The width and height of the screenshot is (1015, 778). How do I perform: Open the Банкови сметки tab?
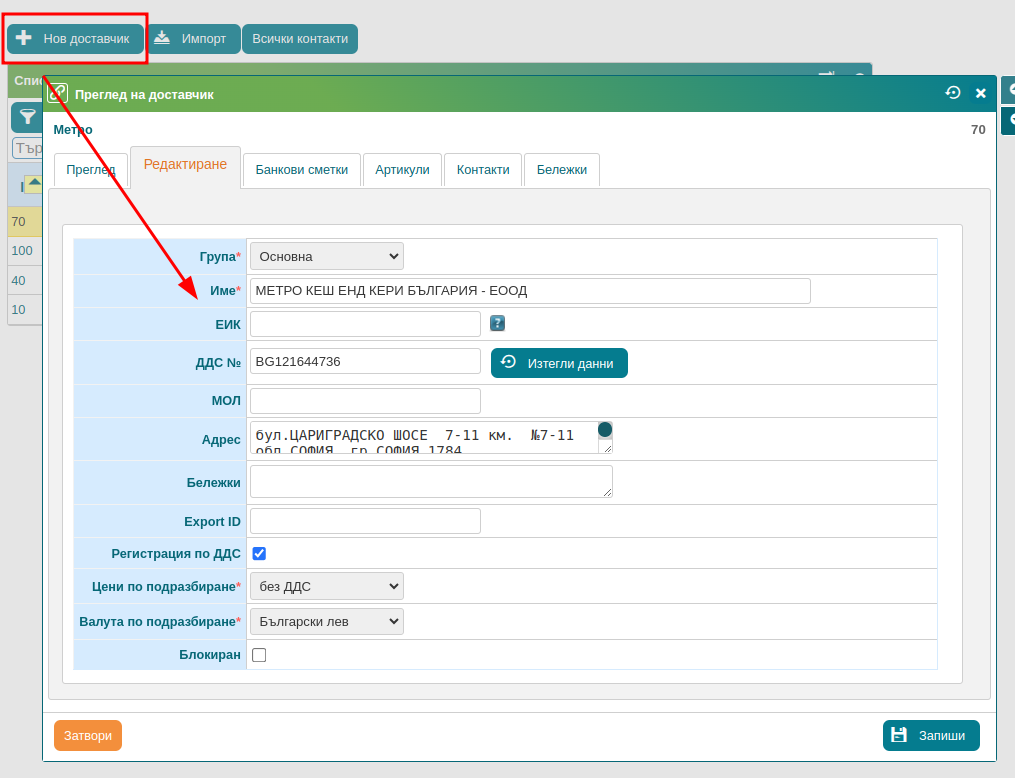point(302,170)
